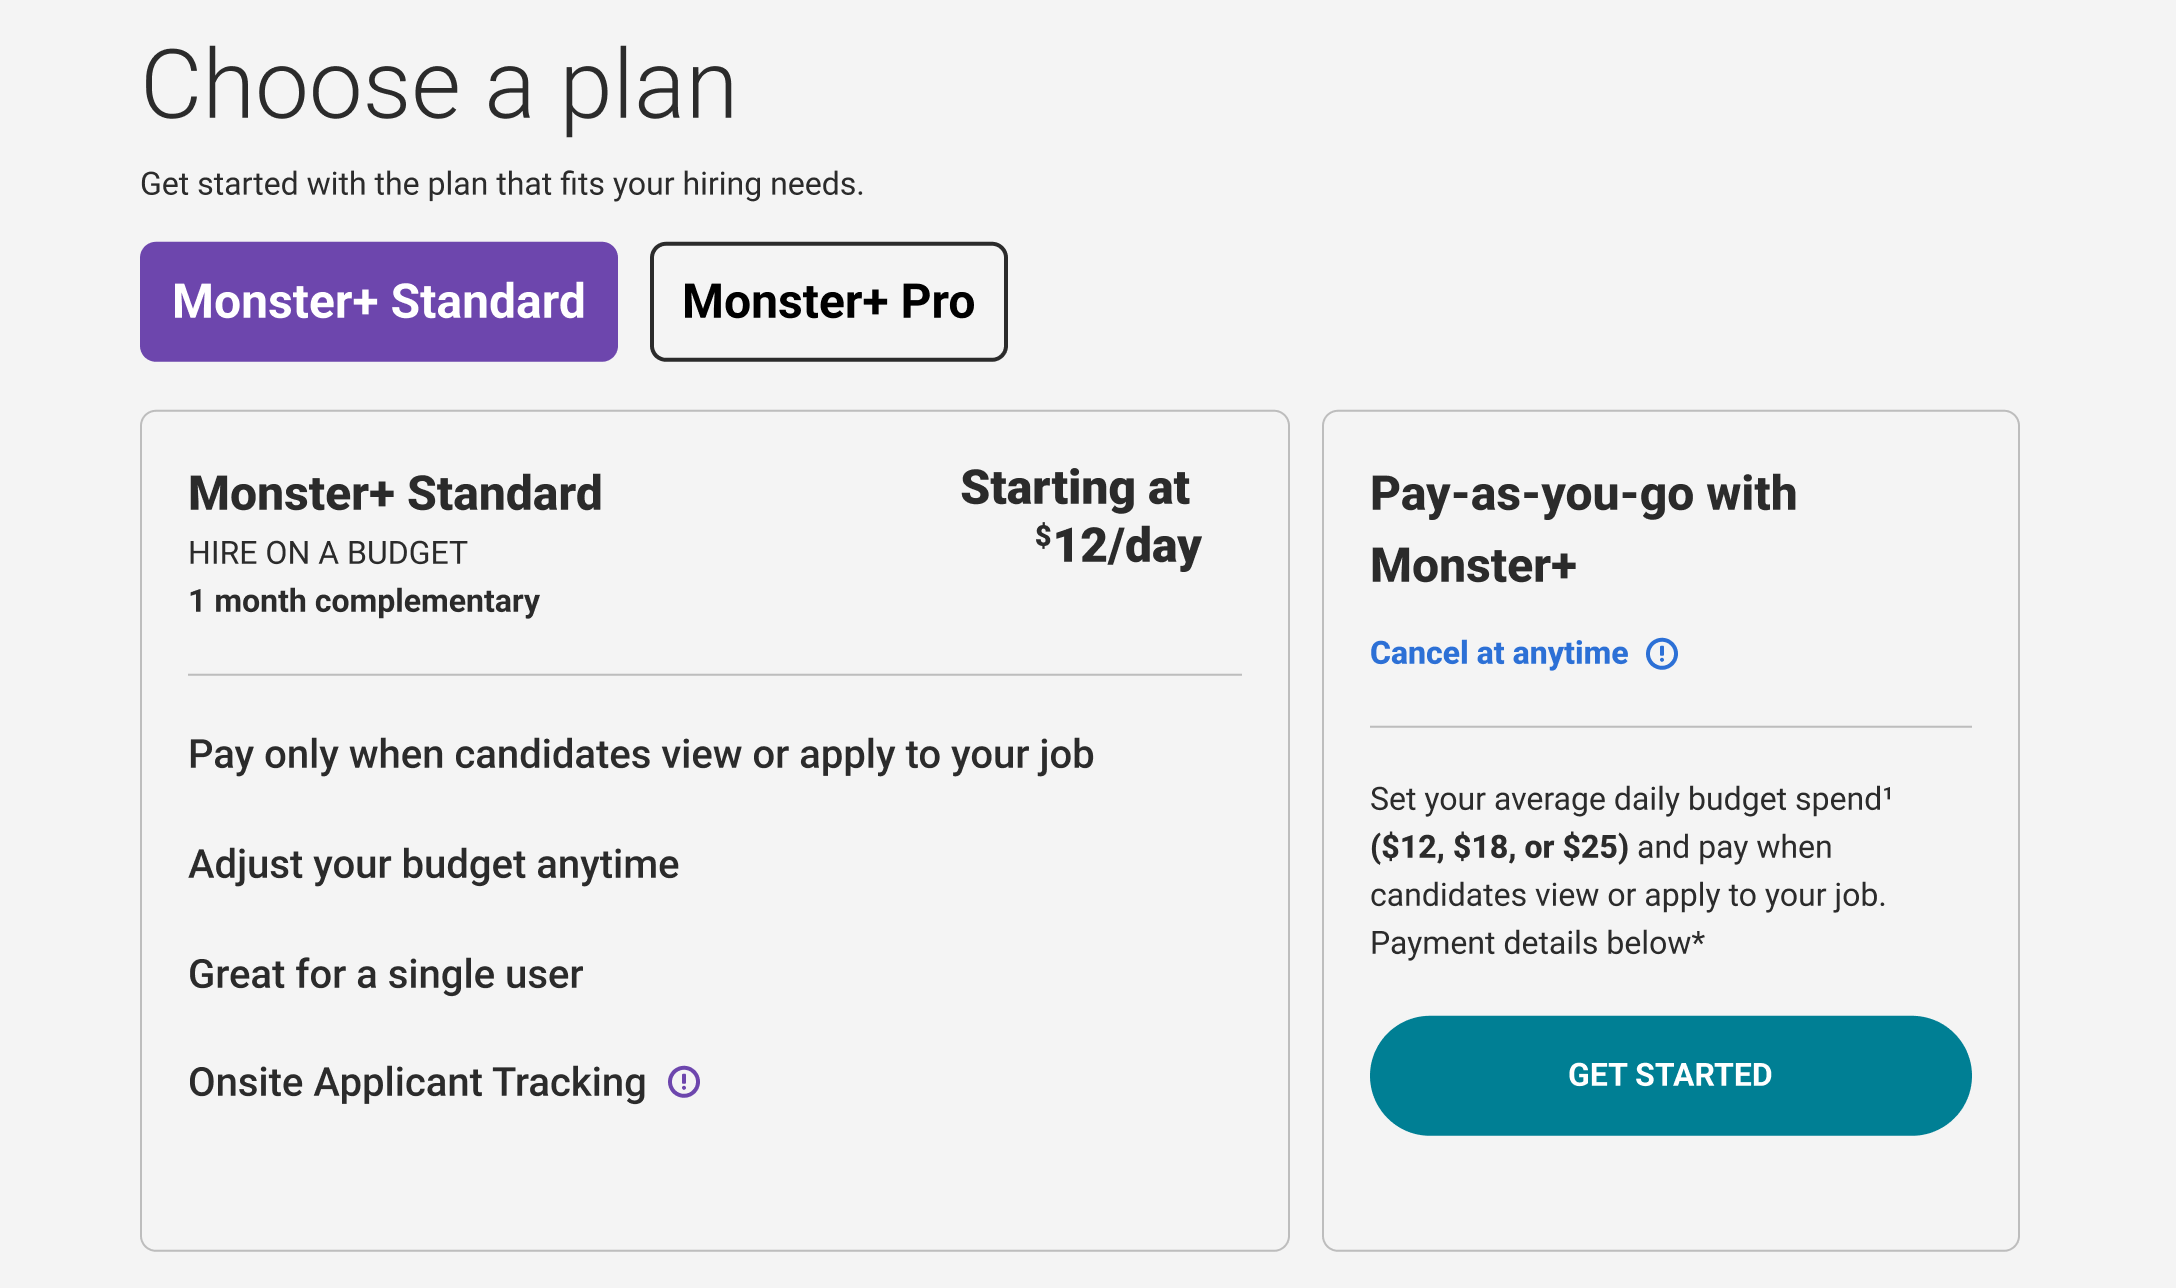Click the Onsite Applicant Tracking feature text
Screen dimensions: 2176x1288
point(417,1082)
